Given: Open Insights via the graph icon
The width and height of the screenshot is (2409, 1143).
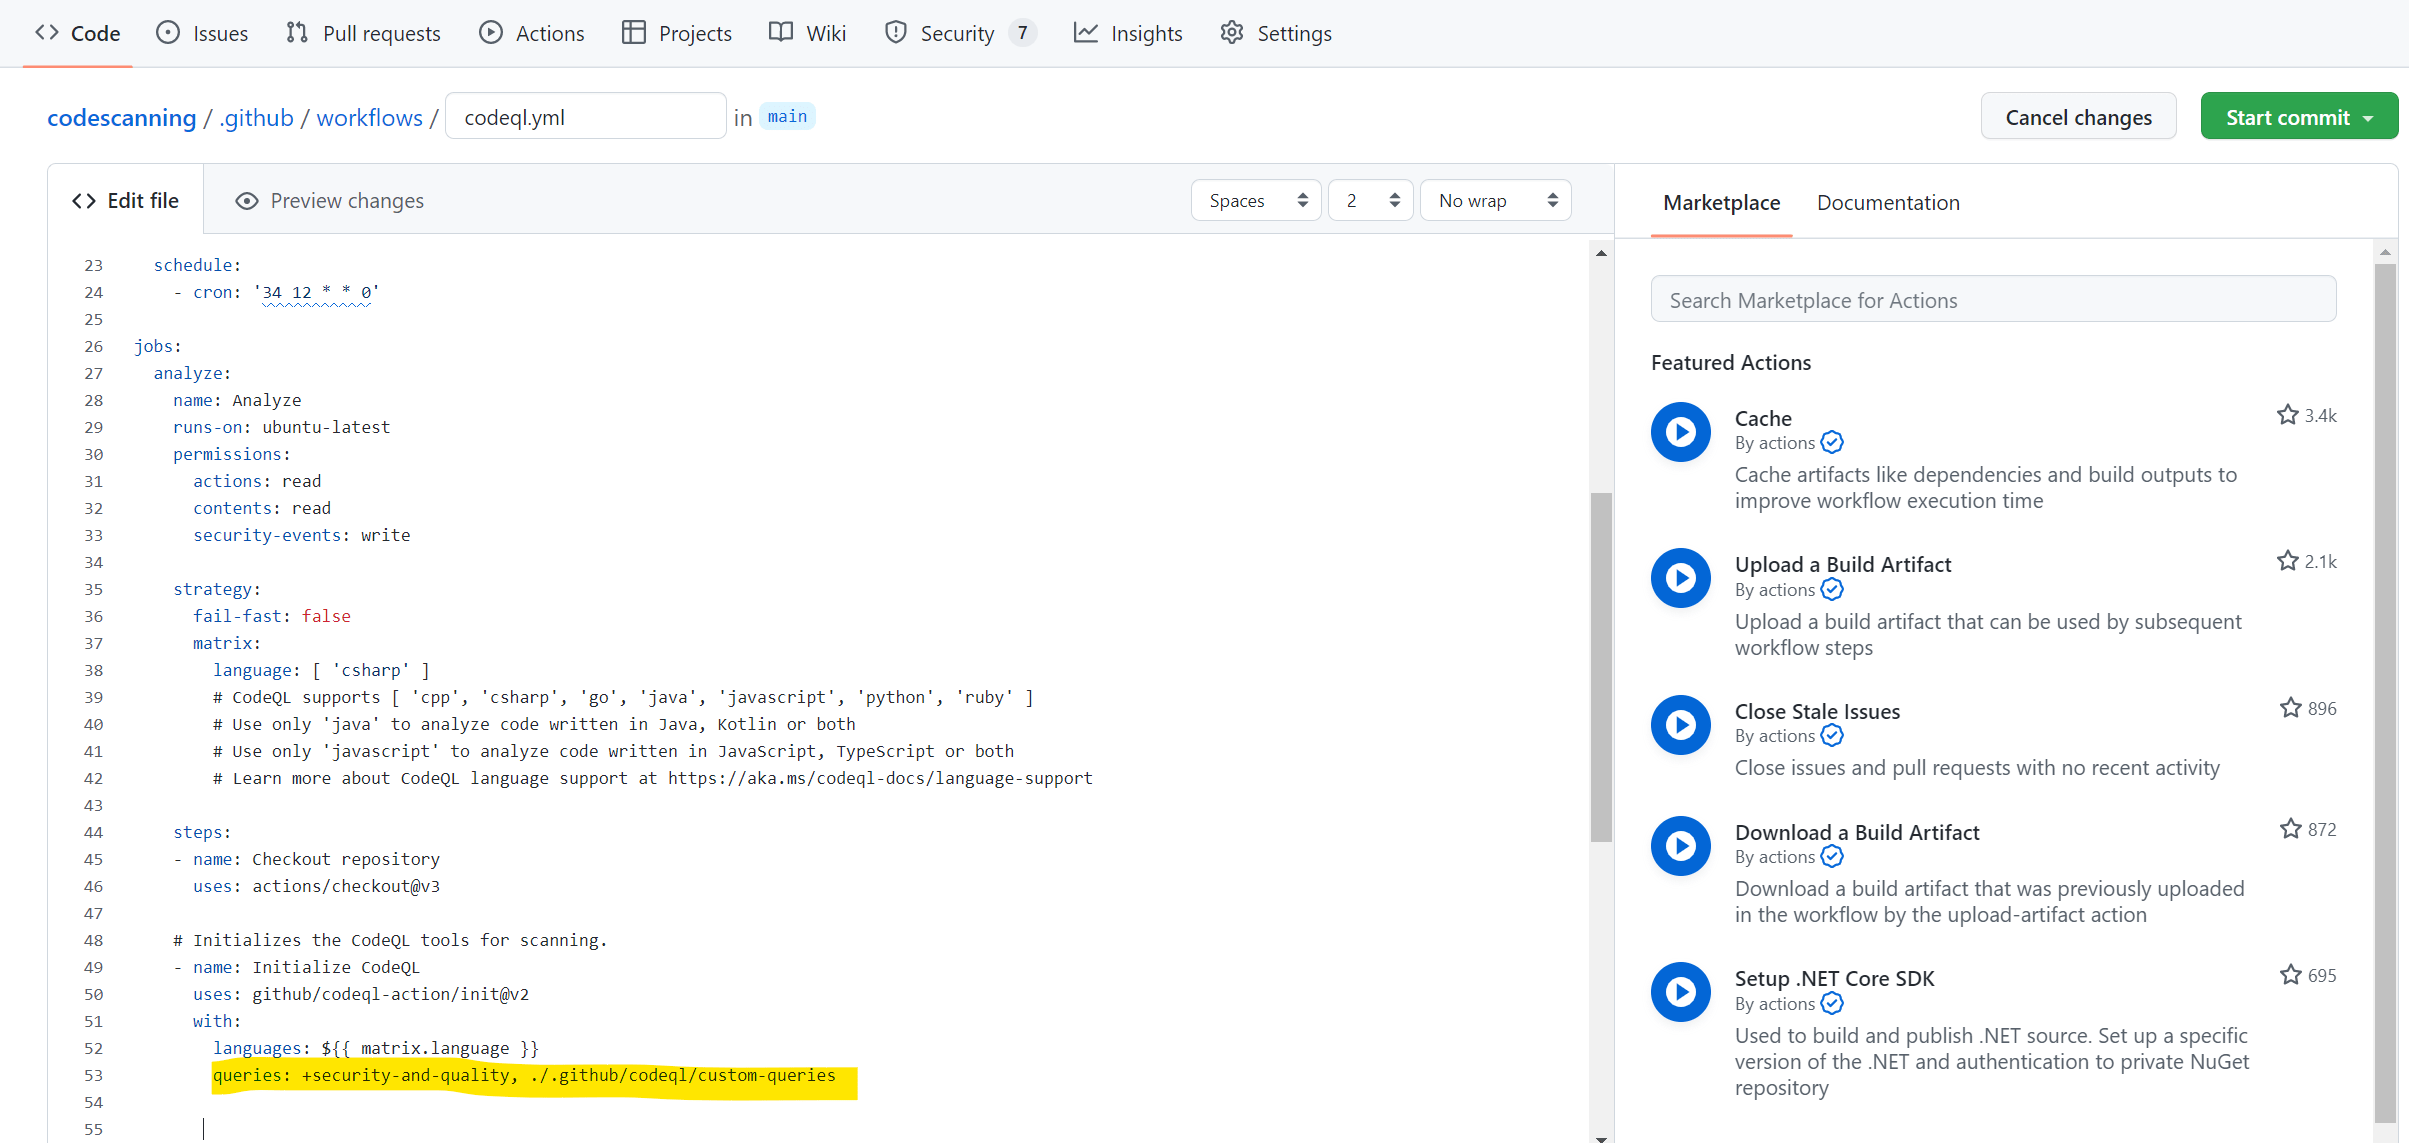Looking at the screenshot, I should [1086, 32].
